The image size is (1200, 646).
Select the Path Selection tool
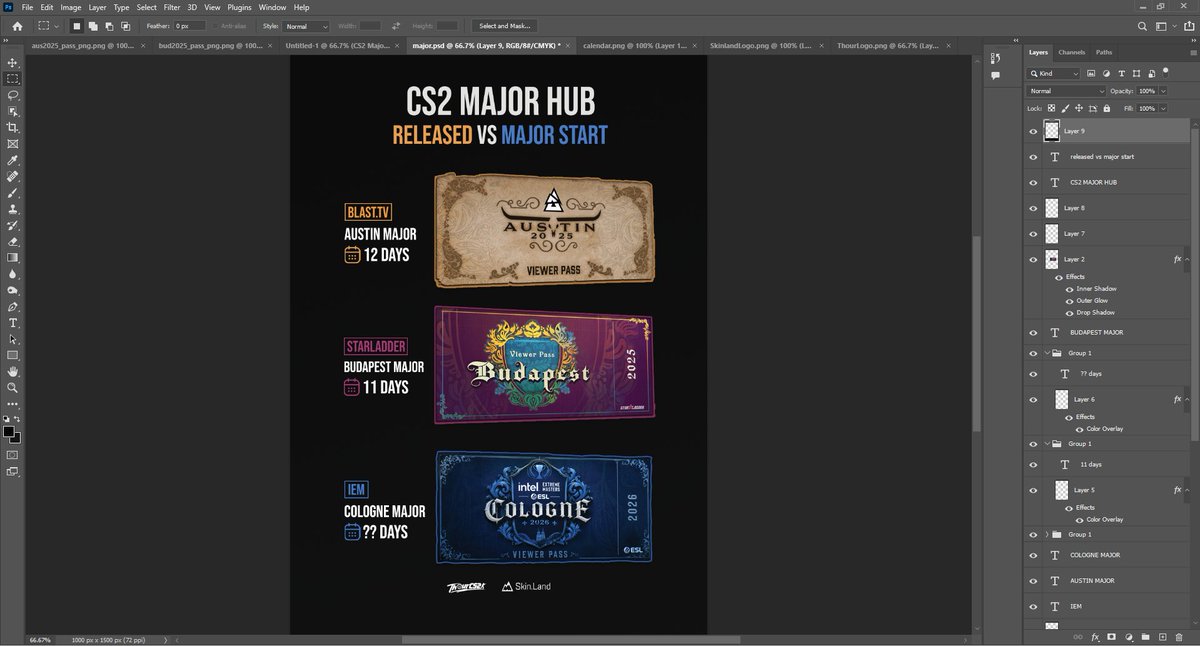pyautogui.click(x=13, y=339)
